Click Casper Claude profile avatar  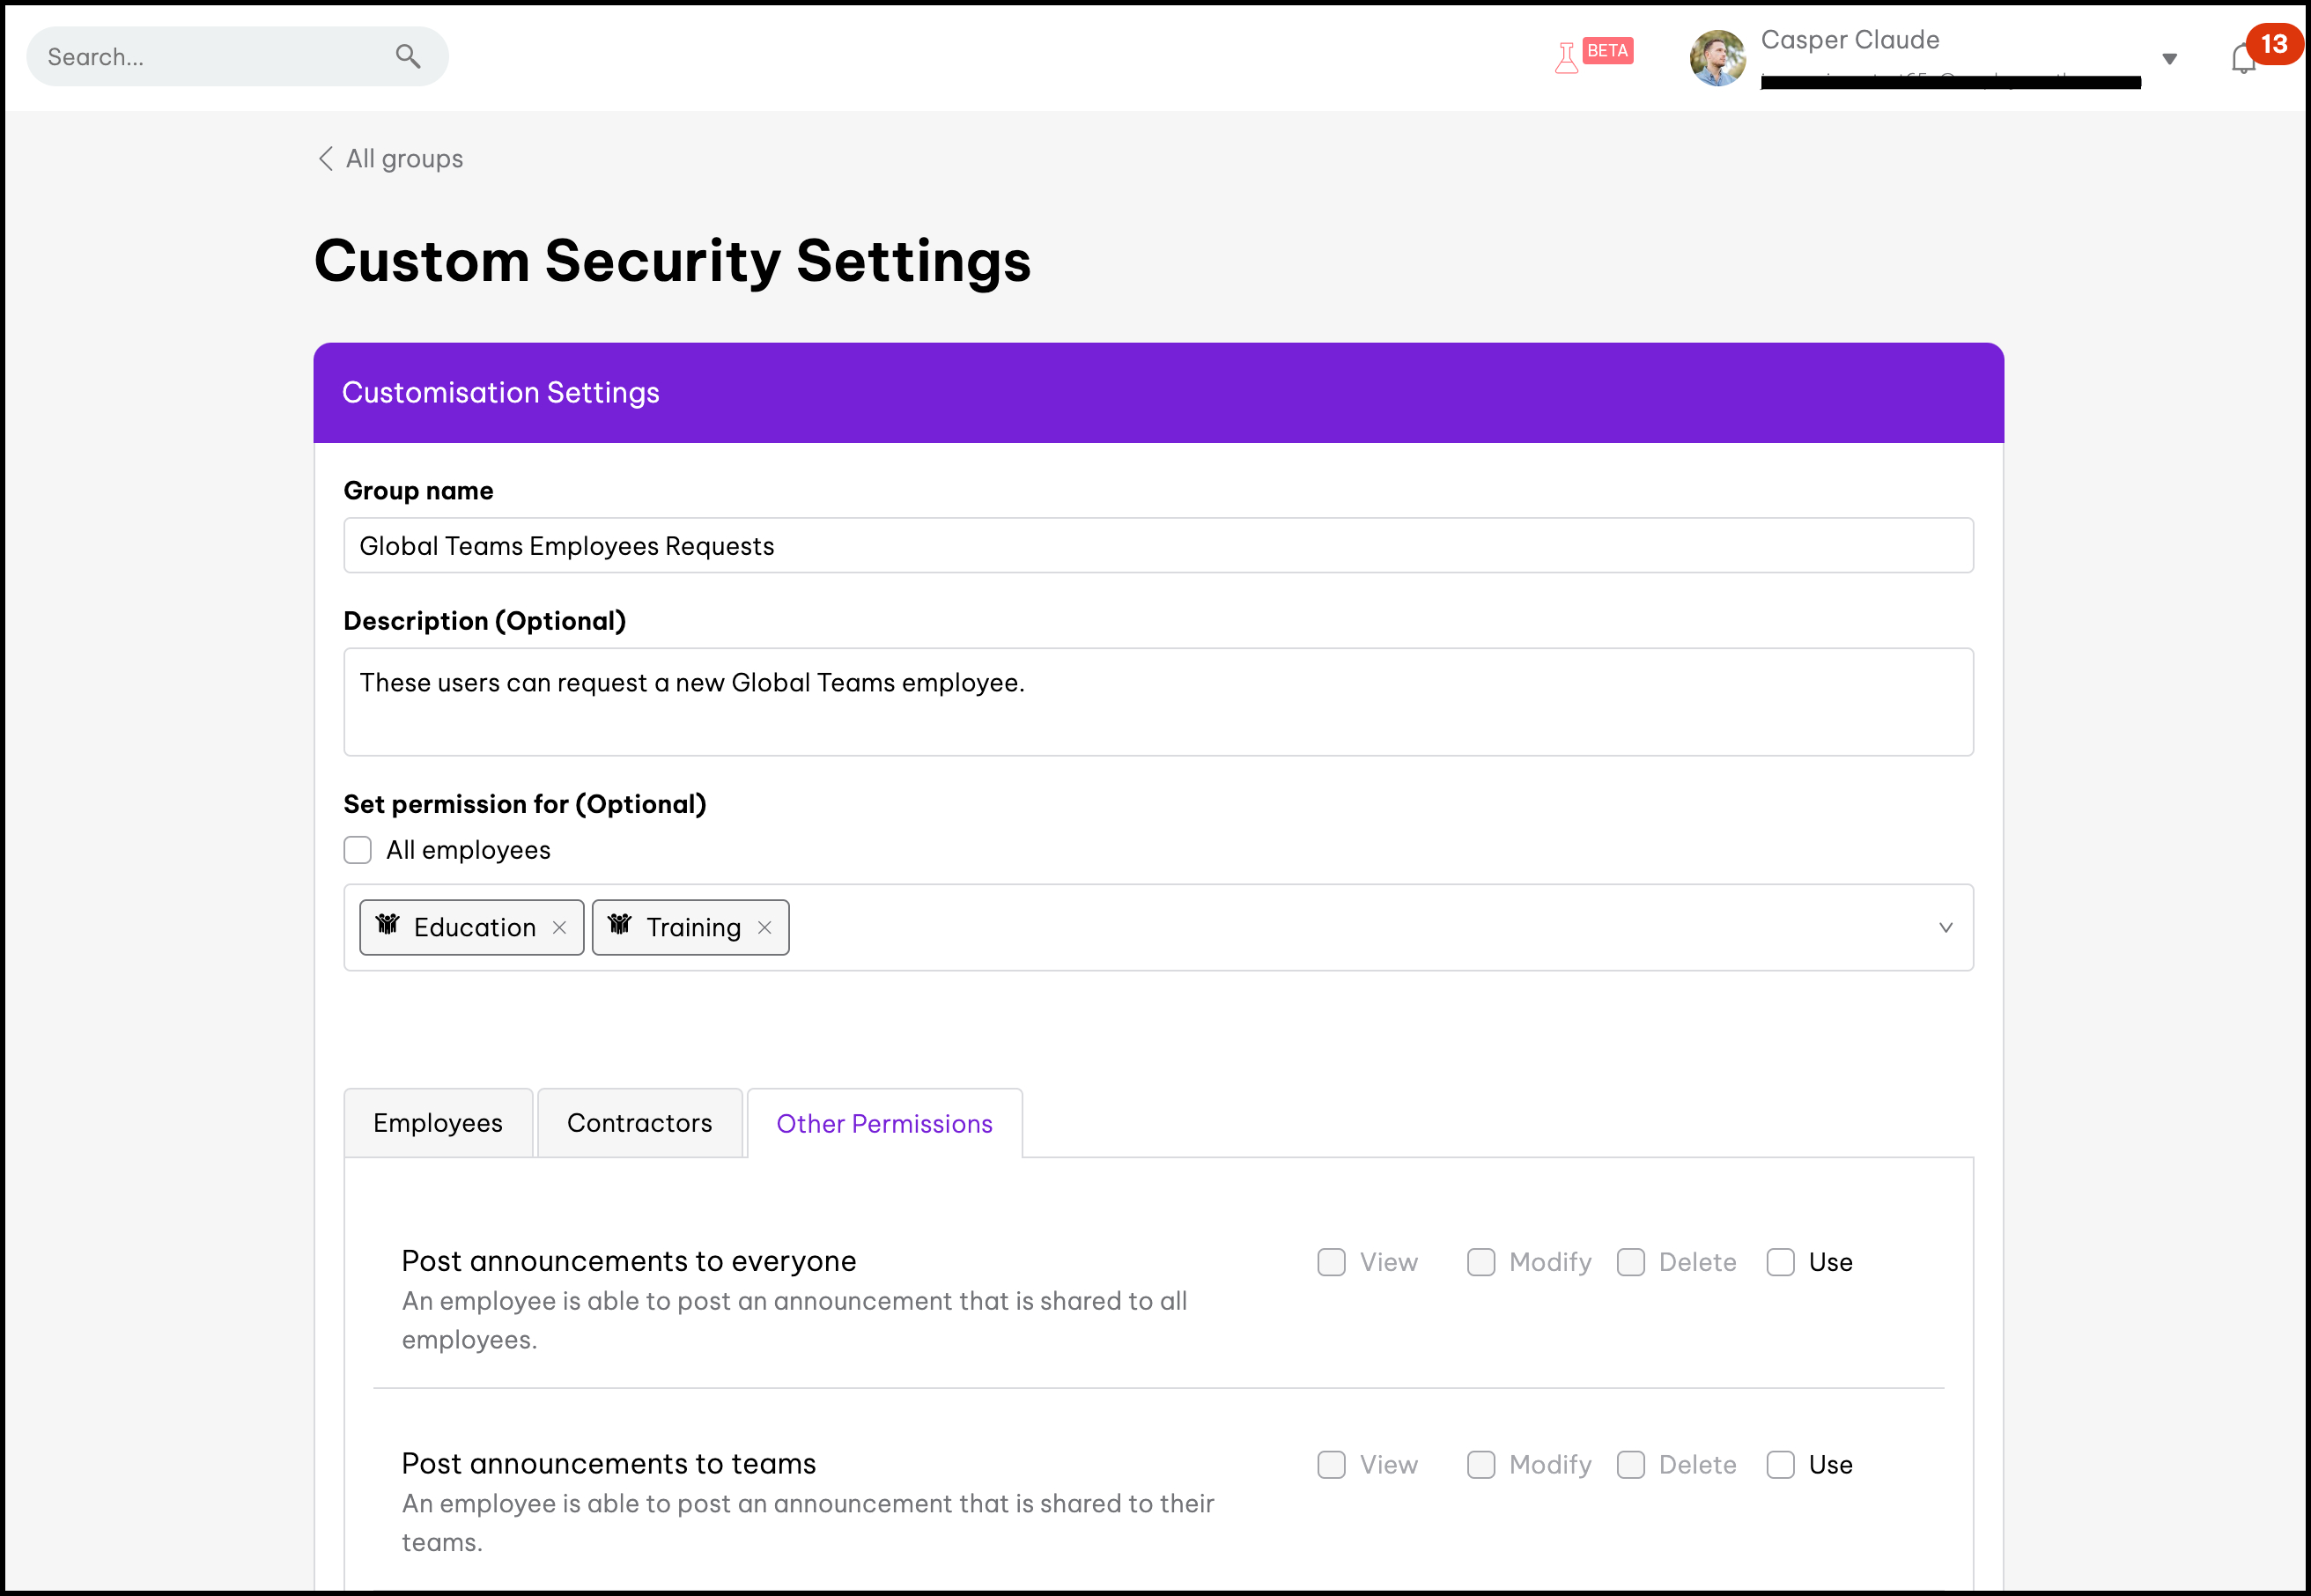click(1717, 58)
